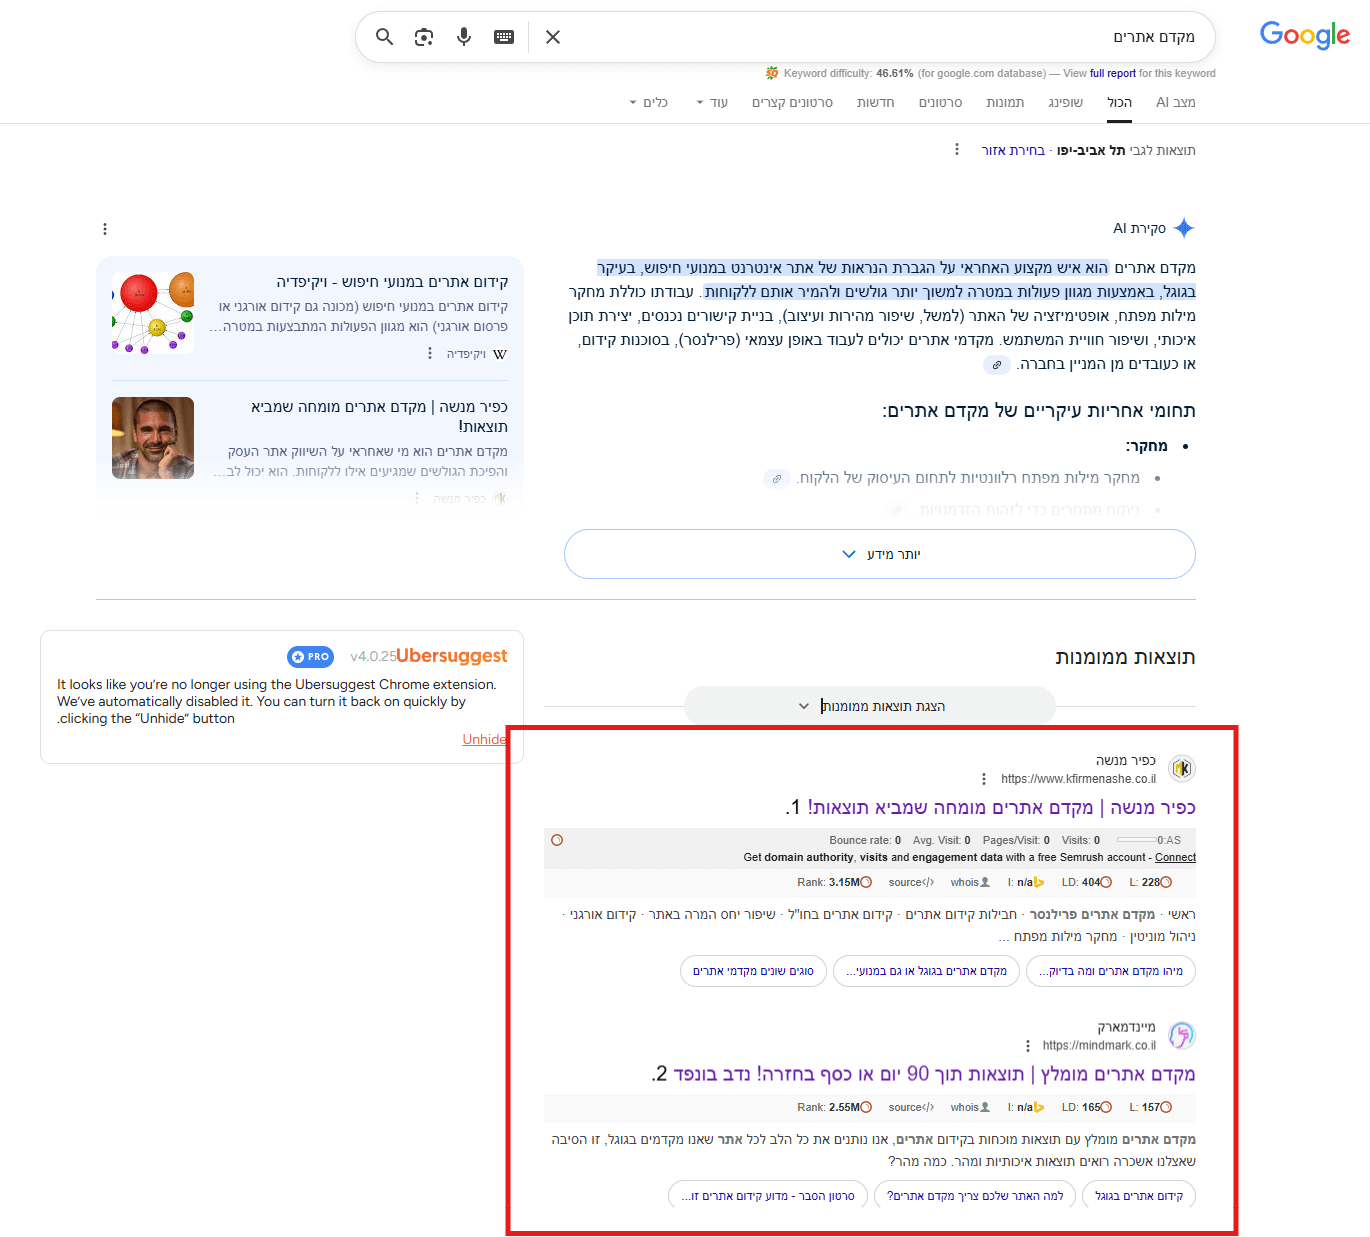Viewport: 1370px width, 1237px height.
Task: Go to the Google logo homepage
Action: click(1304, 35)
